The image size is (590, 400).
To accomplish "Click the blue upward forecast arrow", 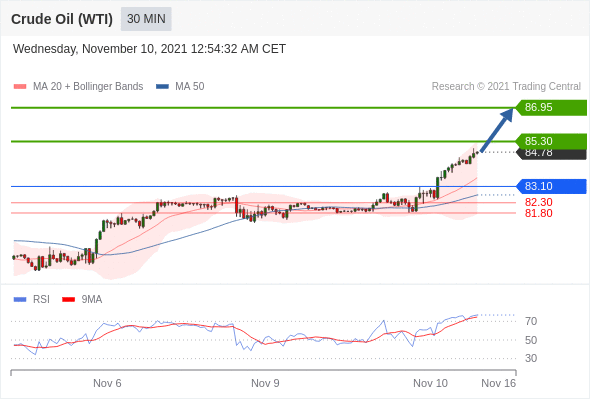I will pyautogui.click(x=497, y=130).
